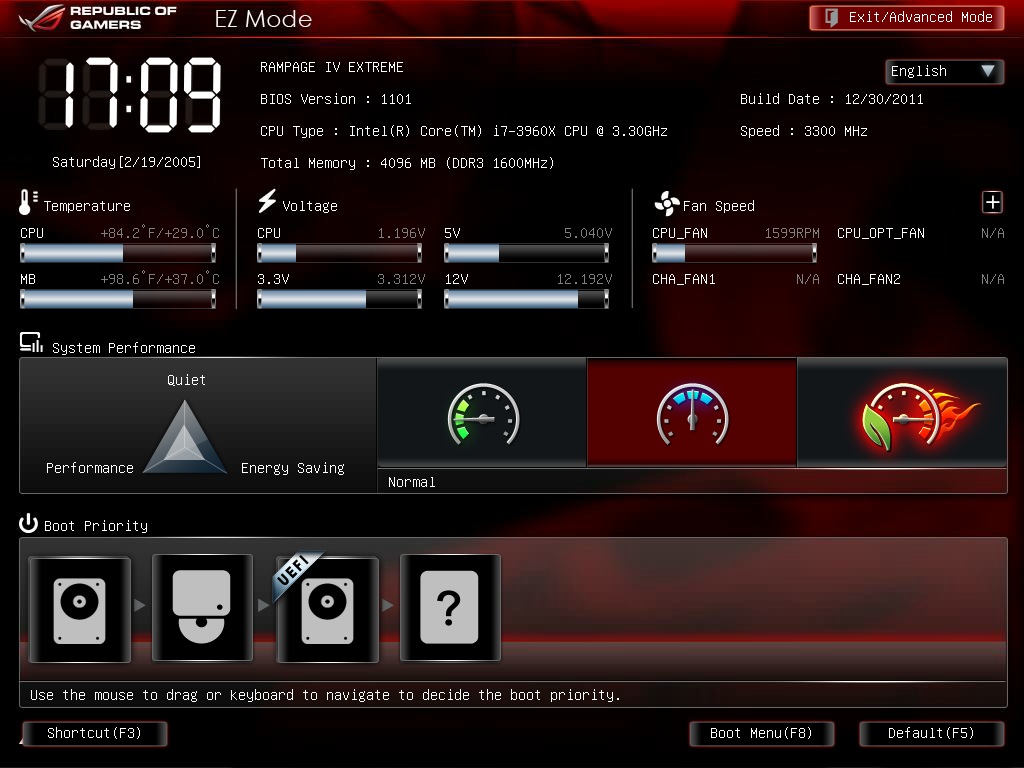Screen dimensions: 1024x768
Task: Click the MB temperature bar
Action: point(118,299)
